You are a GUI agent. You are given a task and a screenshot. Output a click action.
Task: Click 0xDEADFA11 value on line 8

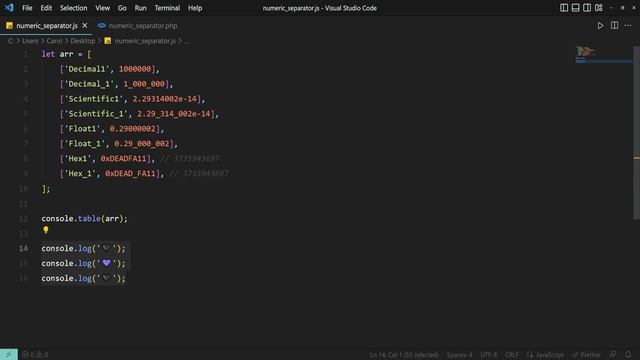click(x=123, y=159)
